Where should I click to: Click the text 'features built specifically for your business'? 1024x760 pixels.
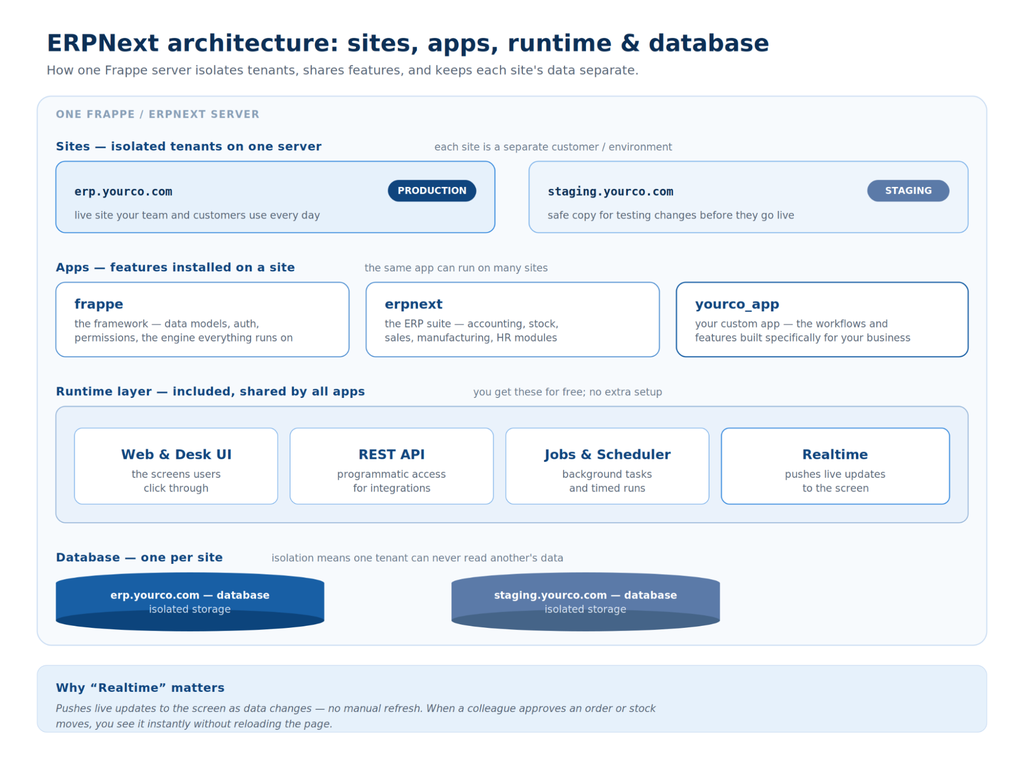point(803,338)
